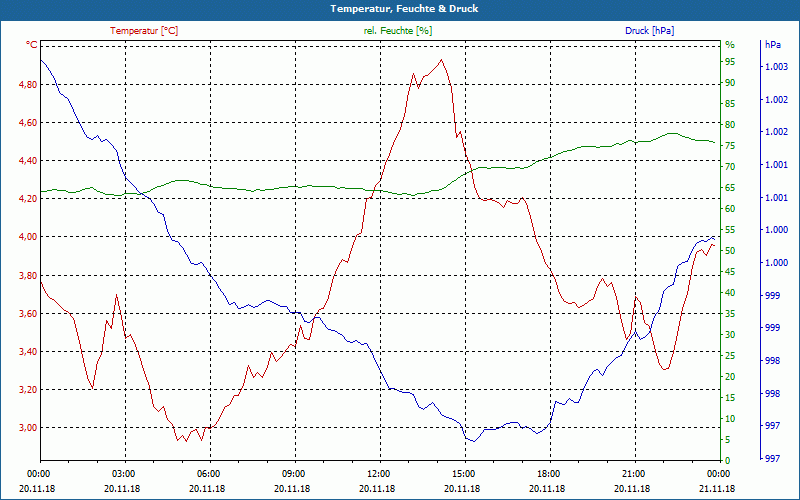Click the 30 humidity tick label

(730, 335)
